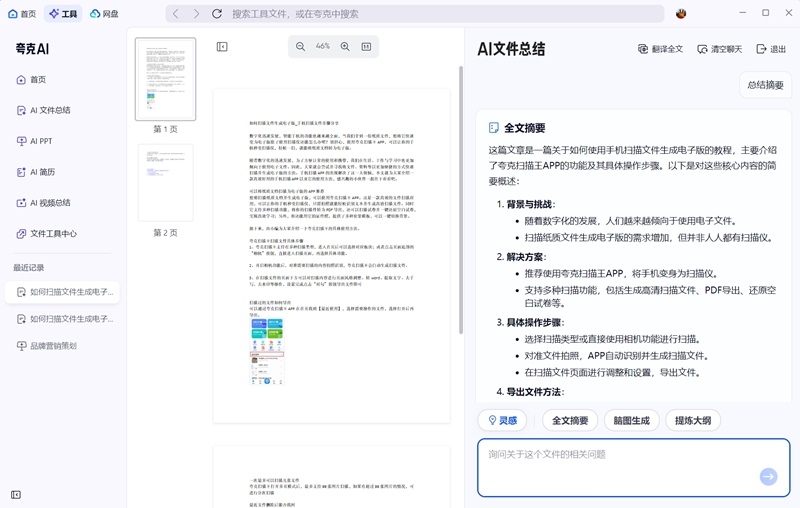The image size is (800, 508).
Task: Open the 首页 tab in top bar
Action: (x=22, y=14)
